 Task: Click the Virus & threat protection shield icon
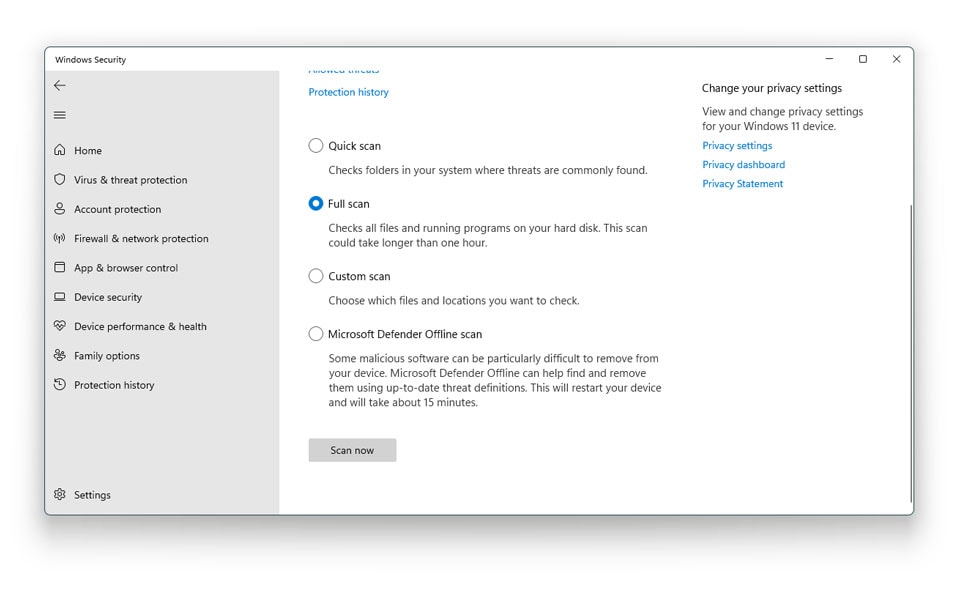pos(59,179)
